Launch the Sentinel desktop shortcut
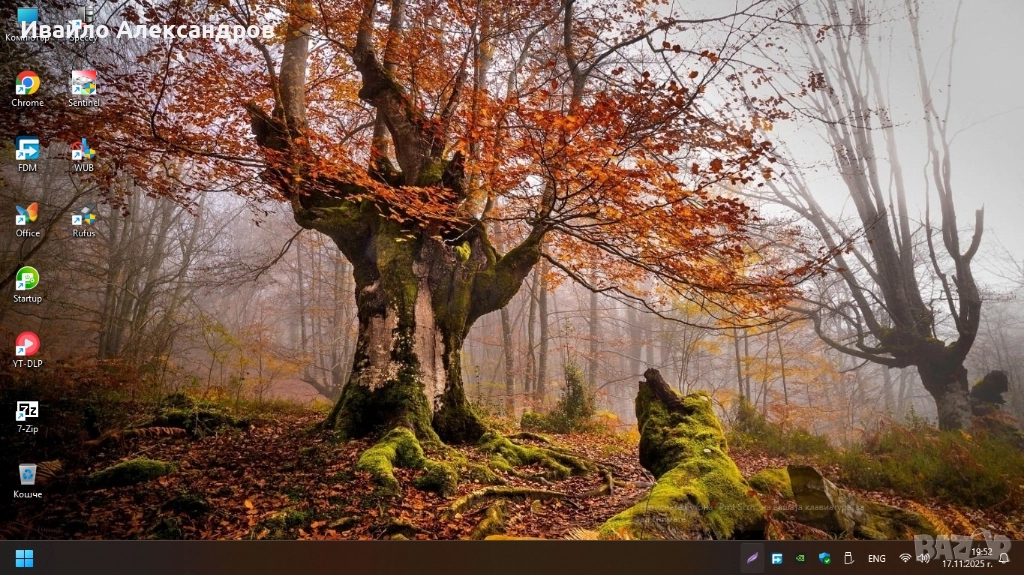Image resolution: width=1024 pixels, height=575 pixels. [x=84, y=84]
